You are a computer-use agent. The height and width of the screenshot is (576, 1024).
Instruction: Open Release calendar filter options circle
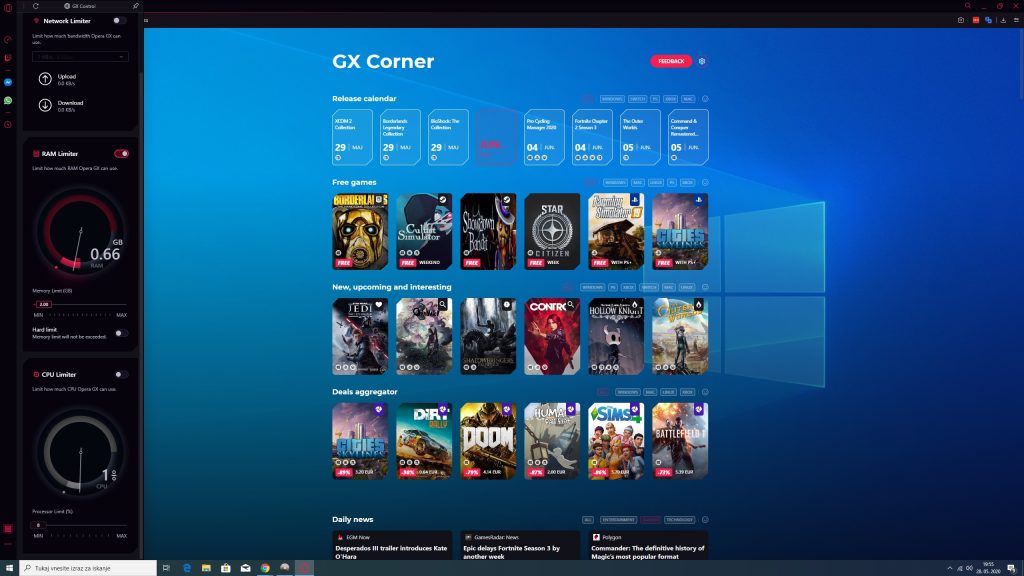pos(705,99)
